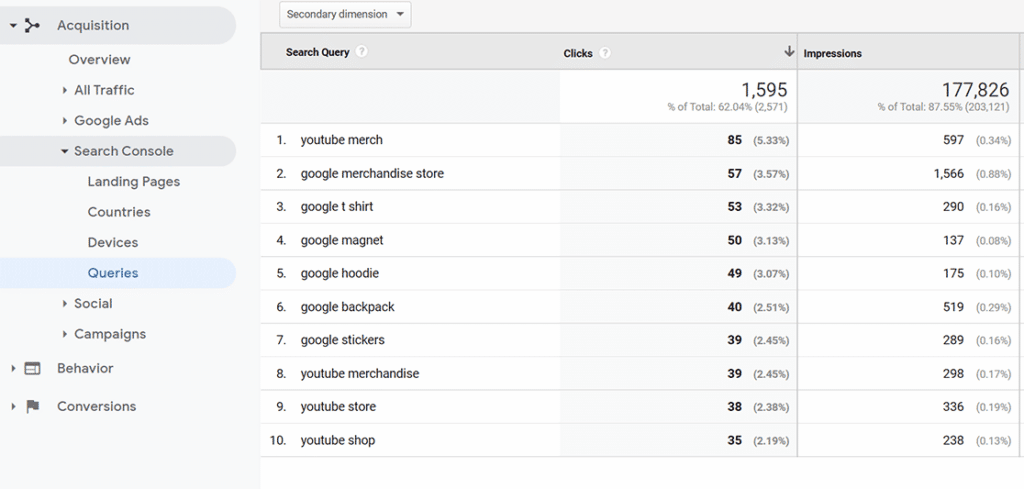Viewport: 1024px width, 489px height.
Task: Click the 336 impressions value for youtube store
Action: pyautogui.click(x=953, y=407)
